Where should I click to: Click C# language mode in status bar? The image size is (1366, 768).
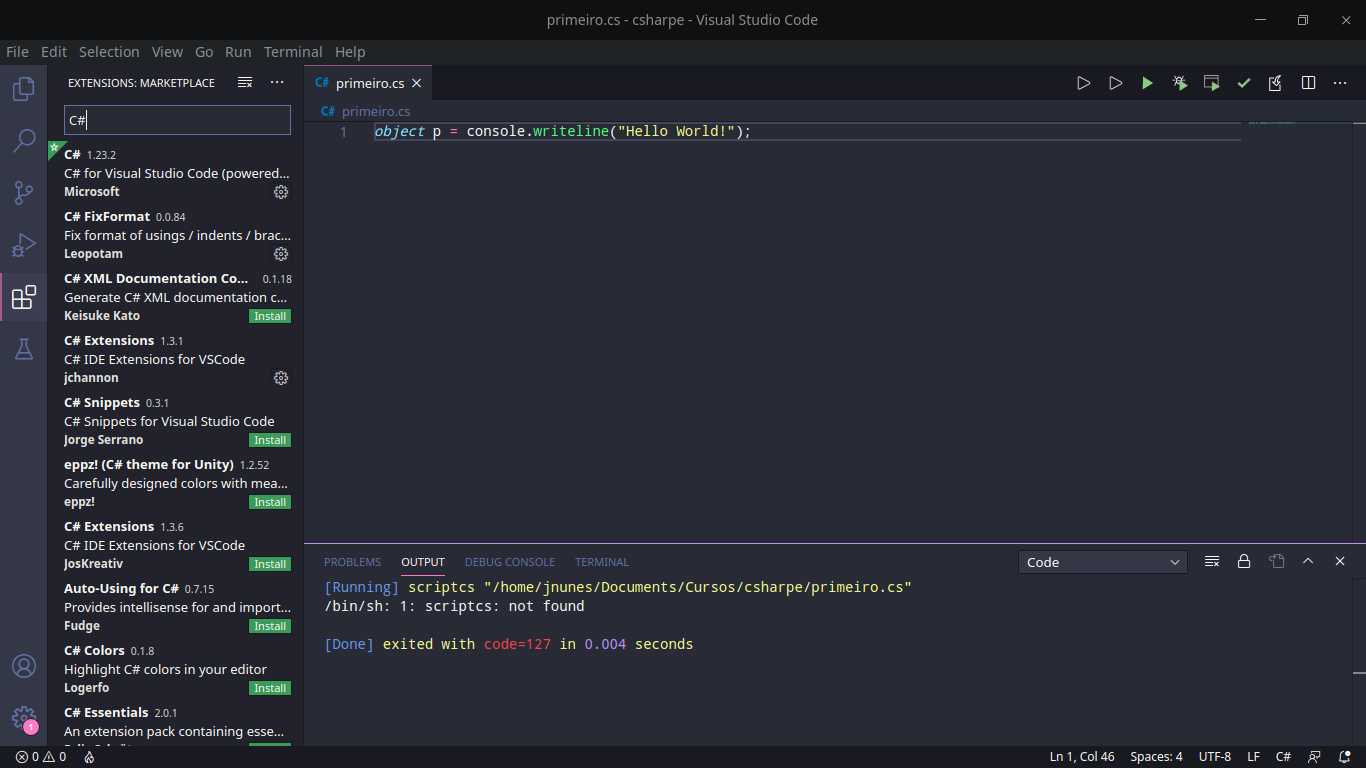coord(1283,757)
